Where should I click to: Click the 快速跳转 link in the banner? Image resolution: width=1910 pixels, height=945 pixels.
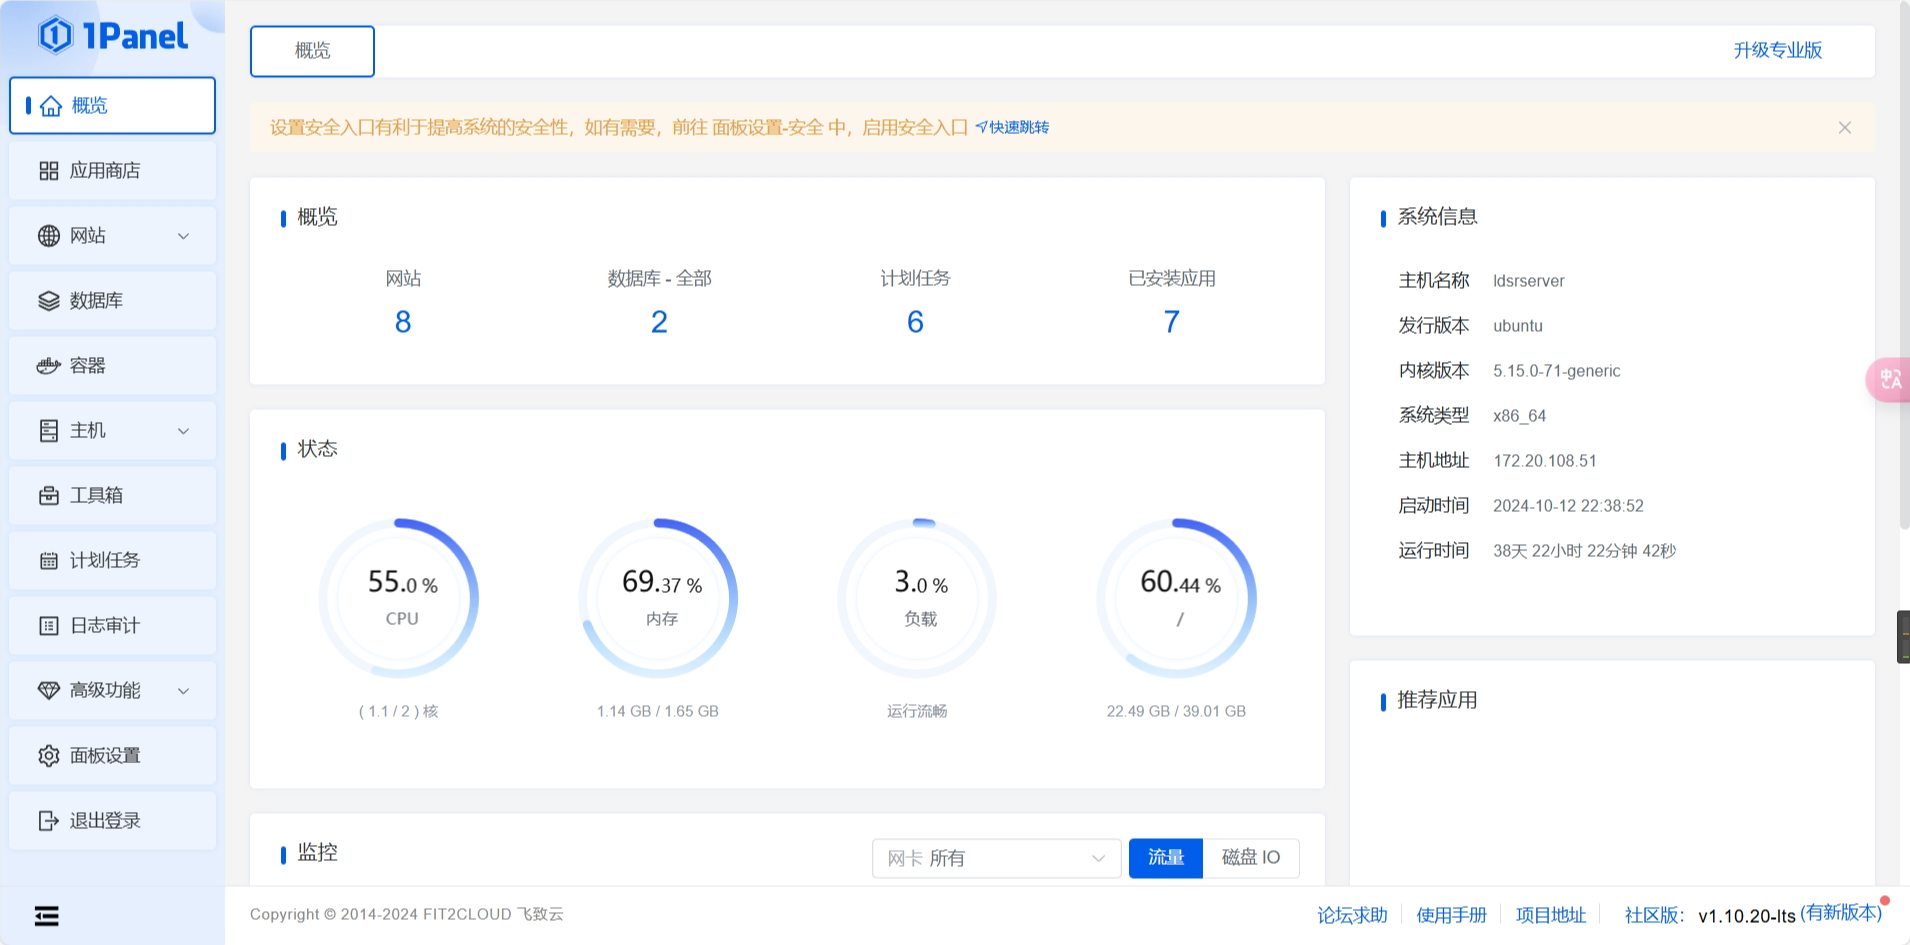(1013, 128)
